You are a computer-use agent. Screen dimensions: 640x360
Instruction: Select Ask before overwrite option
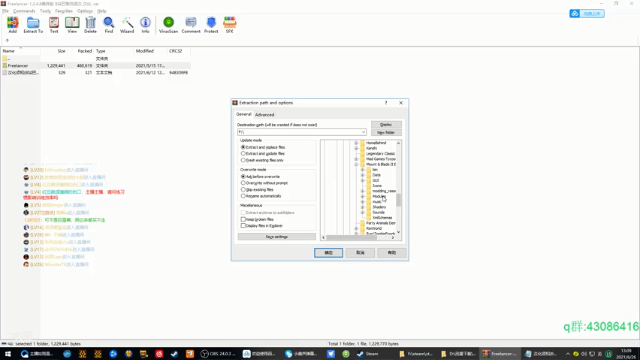click(x=261, y=176)
